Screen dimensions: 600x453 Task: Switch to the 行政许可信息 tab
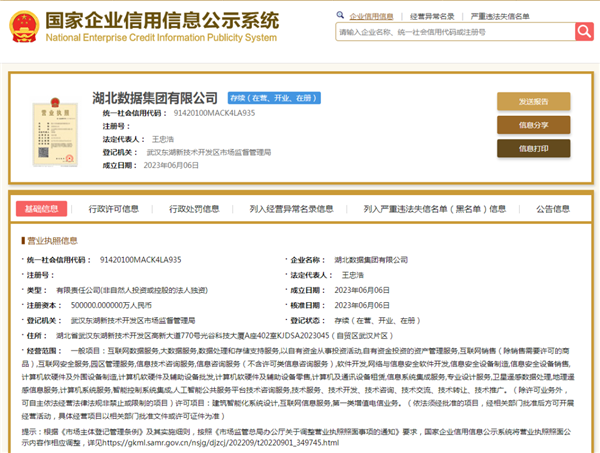(114, 209)
